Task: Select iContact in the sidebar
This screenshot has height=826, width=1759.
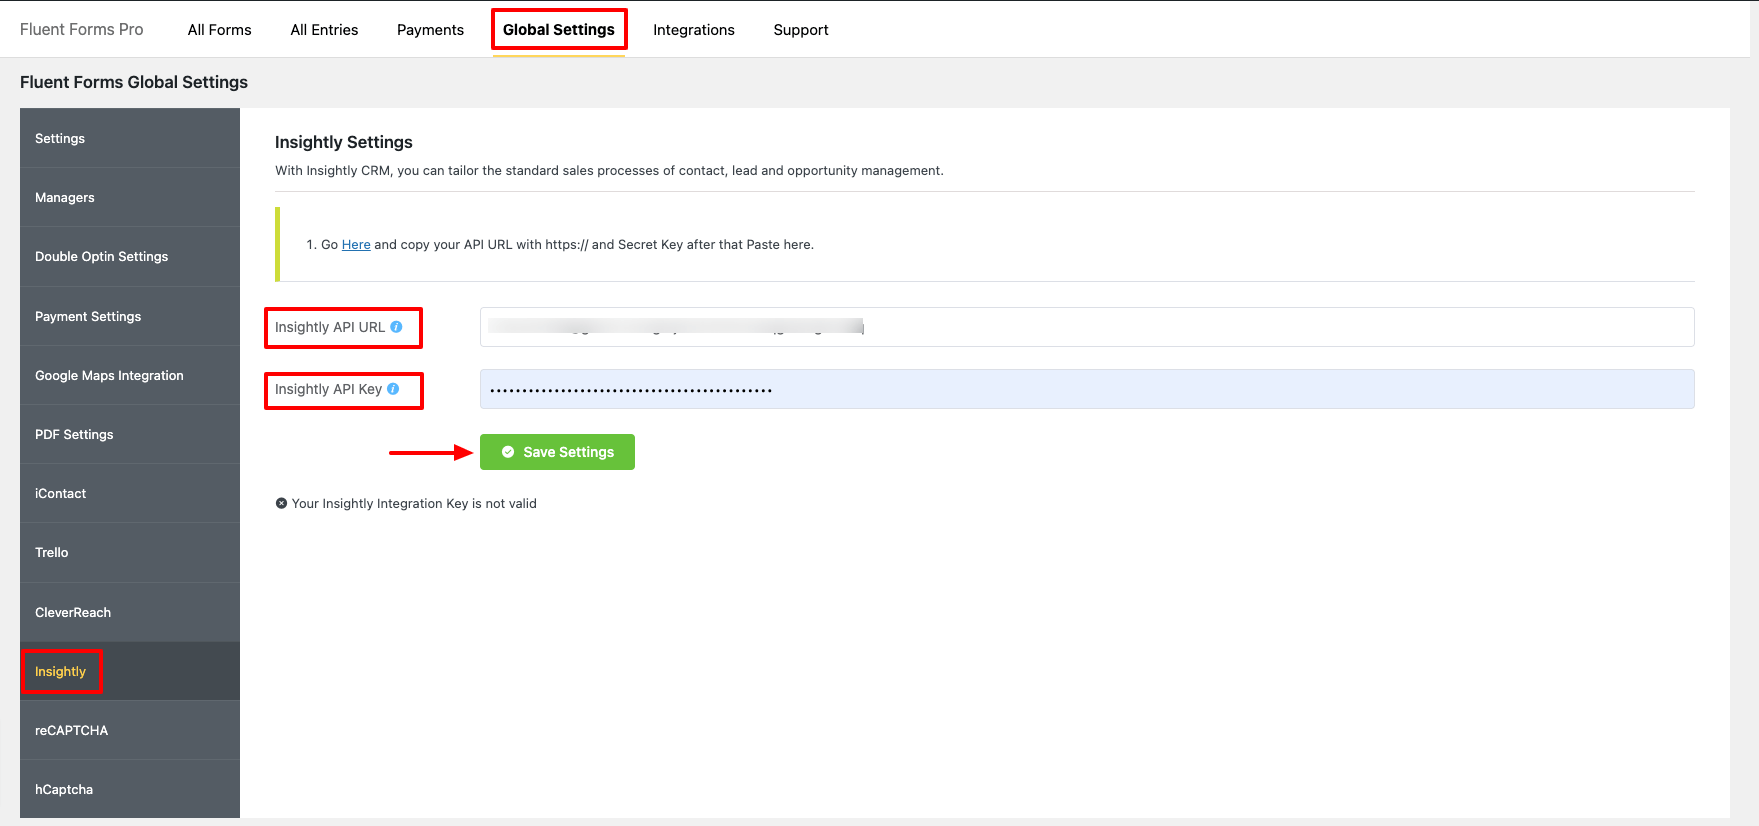Action: pyautogui.click(x=130, y=493)
